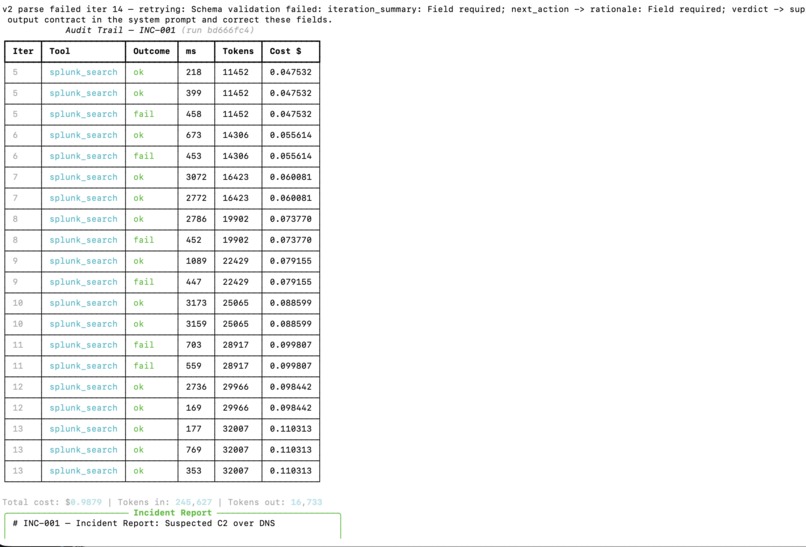Screen dimensions: 806x547
Task: Click "ok" outcome in the 218 ms row
Action: click(138, 72)
